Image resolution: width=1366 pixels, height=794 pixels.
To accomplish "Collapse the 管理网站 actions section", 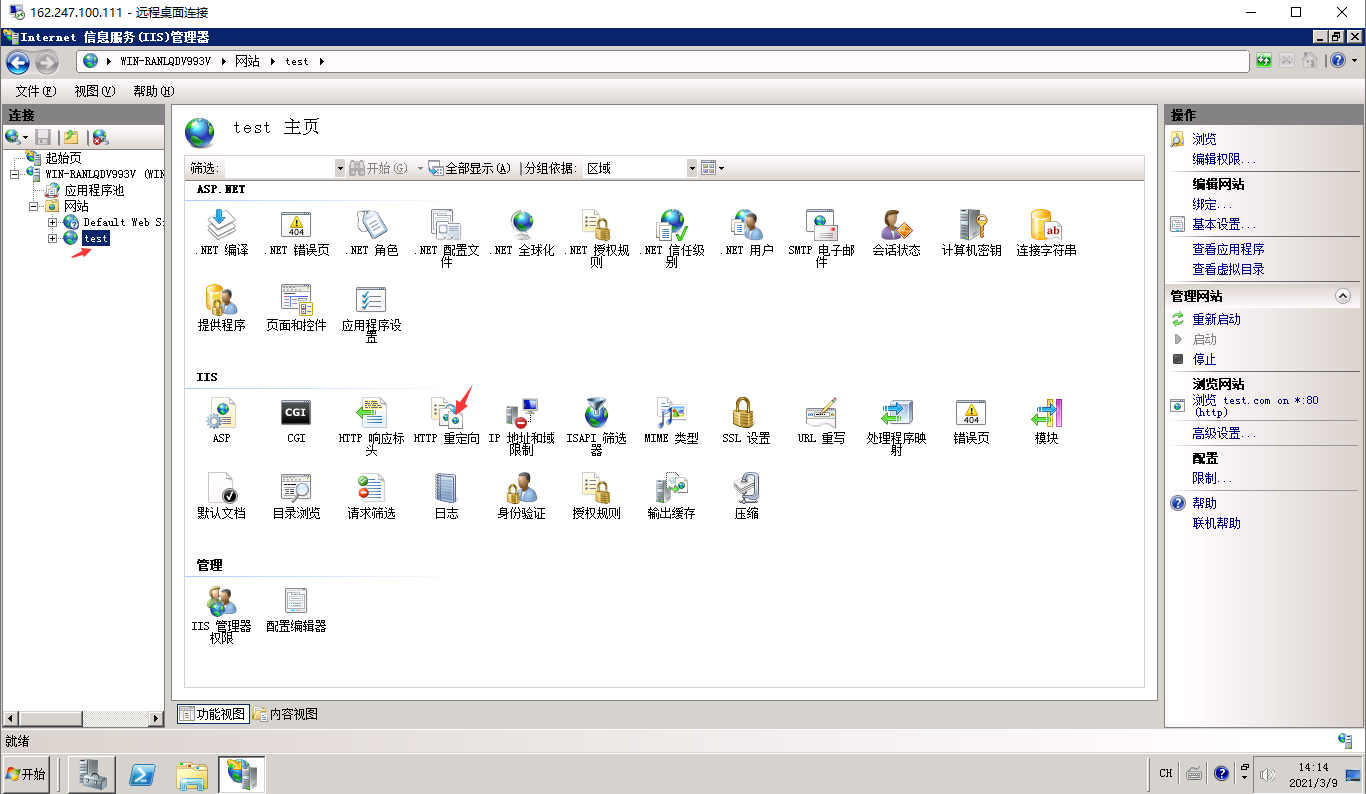I will [x=1343, y=296].
